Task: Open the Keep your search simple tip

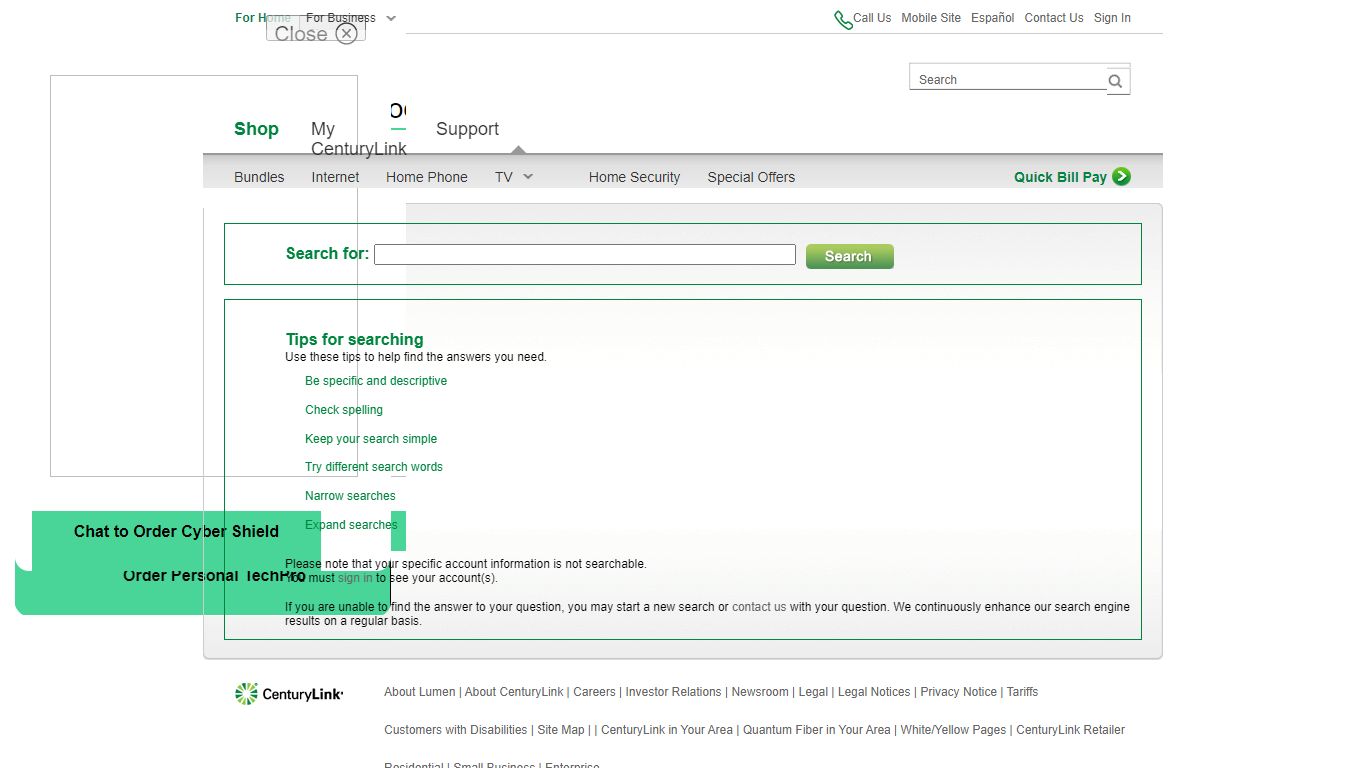Action: point(371,439)
